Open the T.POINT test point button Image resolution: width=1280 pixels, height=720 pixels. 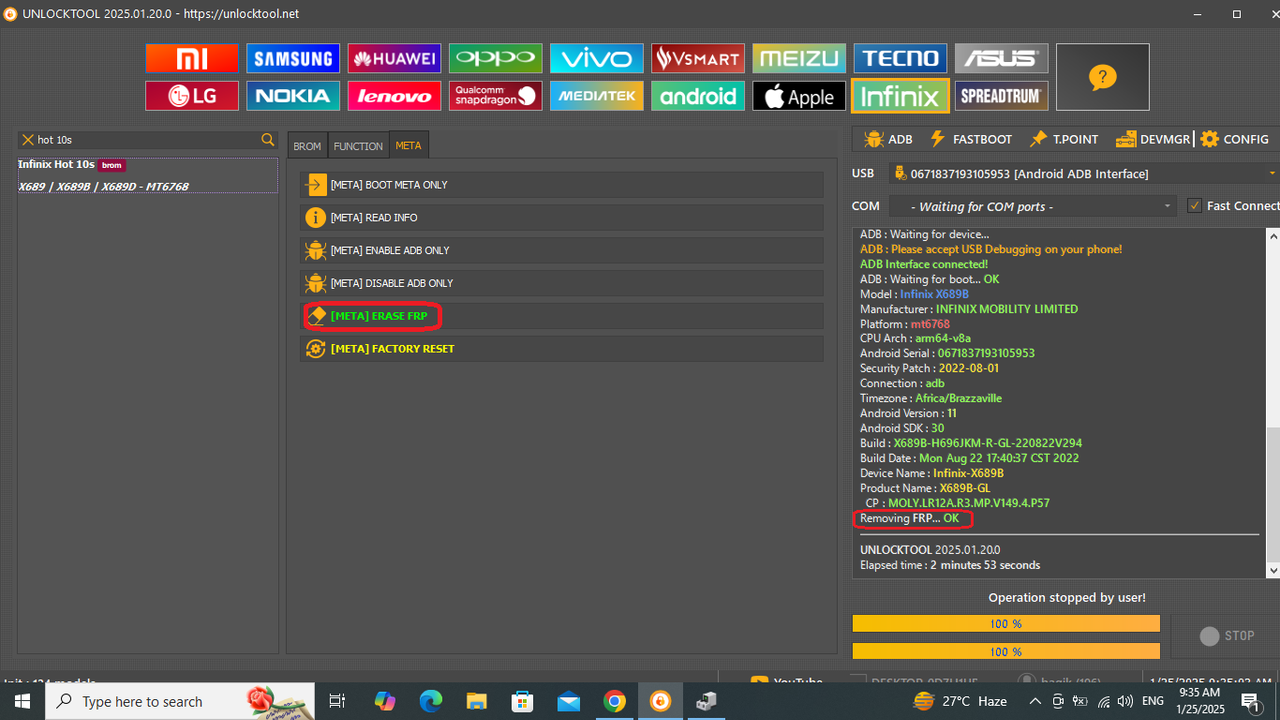(x=1064, y=139)
